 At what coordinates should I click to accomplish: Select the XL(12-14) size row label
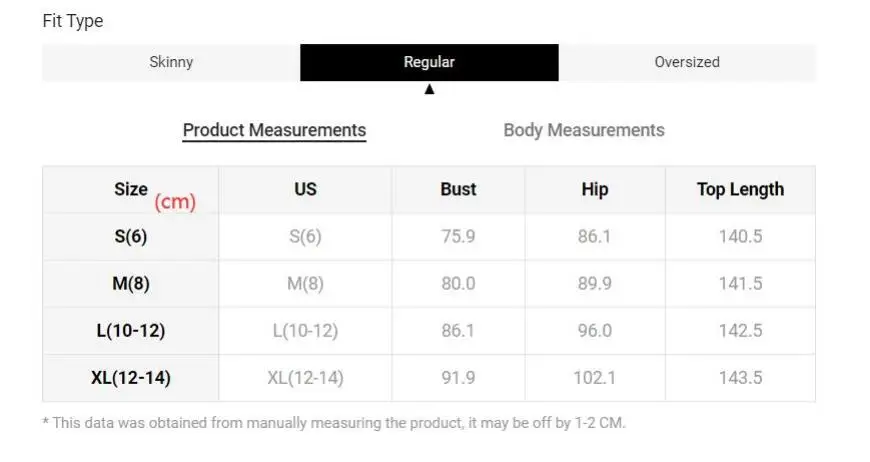(x=131, y=378)
